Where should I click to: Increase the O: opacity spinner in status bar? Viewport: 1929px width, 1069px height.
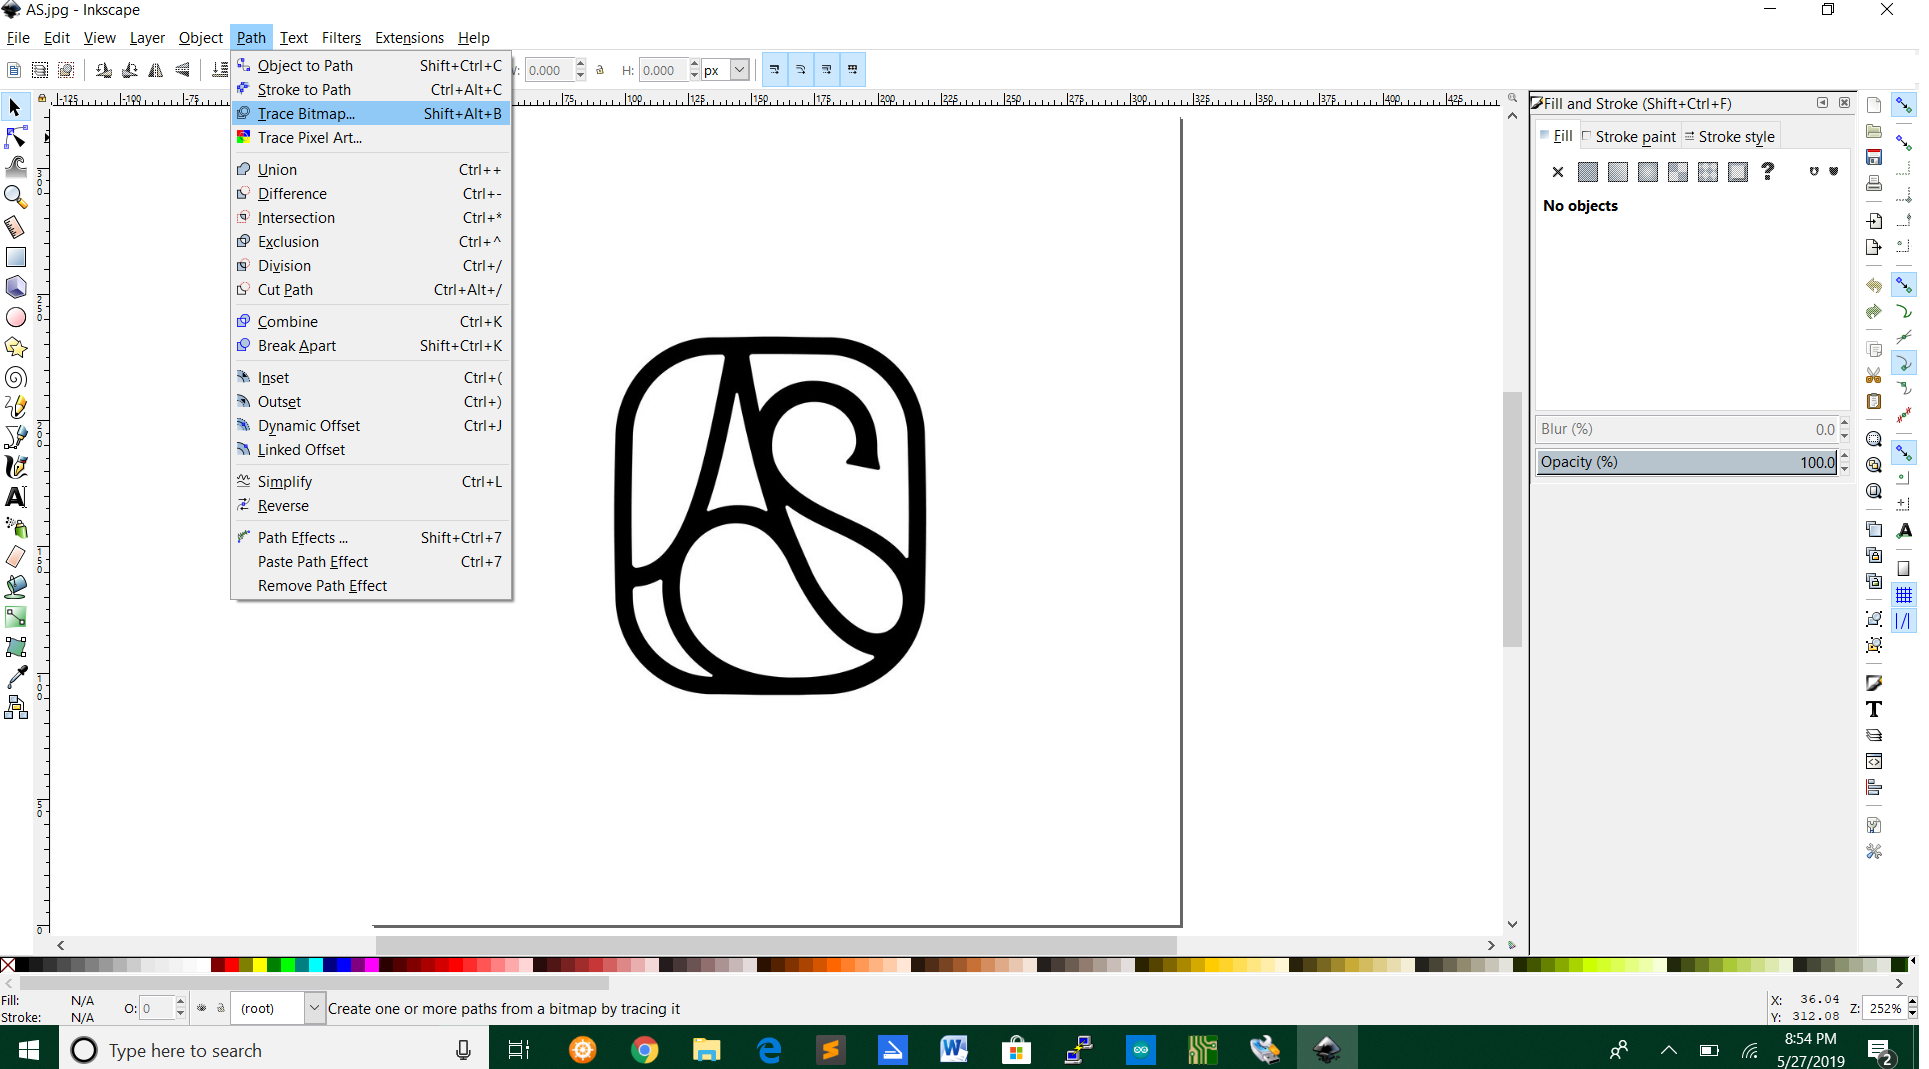pyautogui.click(x=180, y=1003)
